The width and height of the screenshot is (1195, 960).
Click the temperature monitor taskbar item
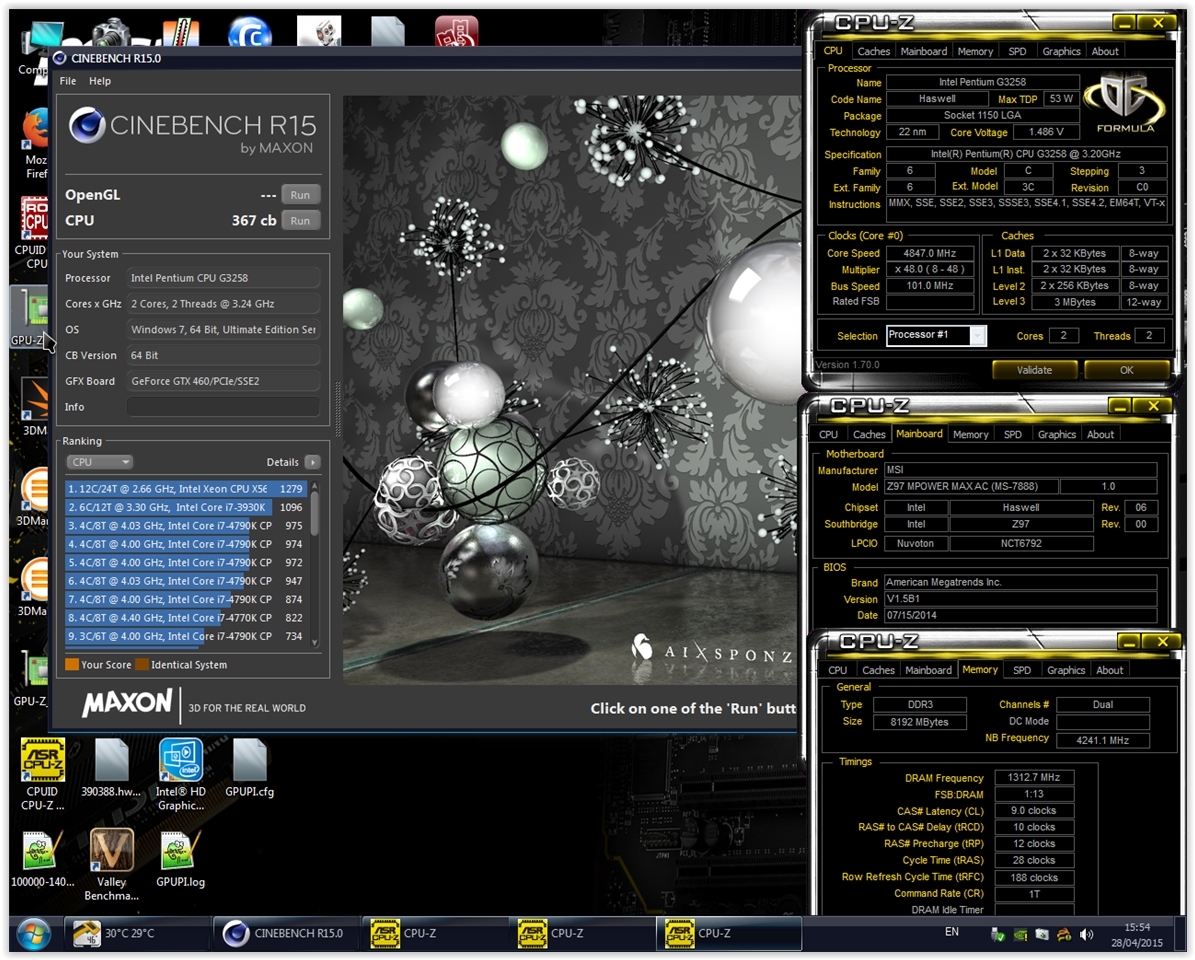coord(137,933)
